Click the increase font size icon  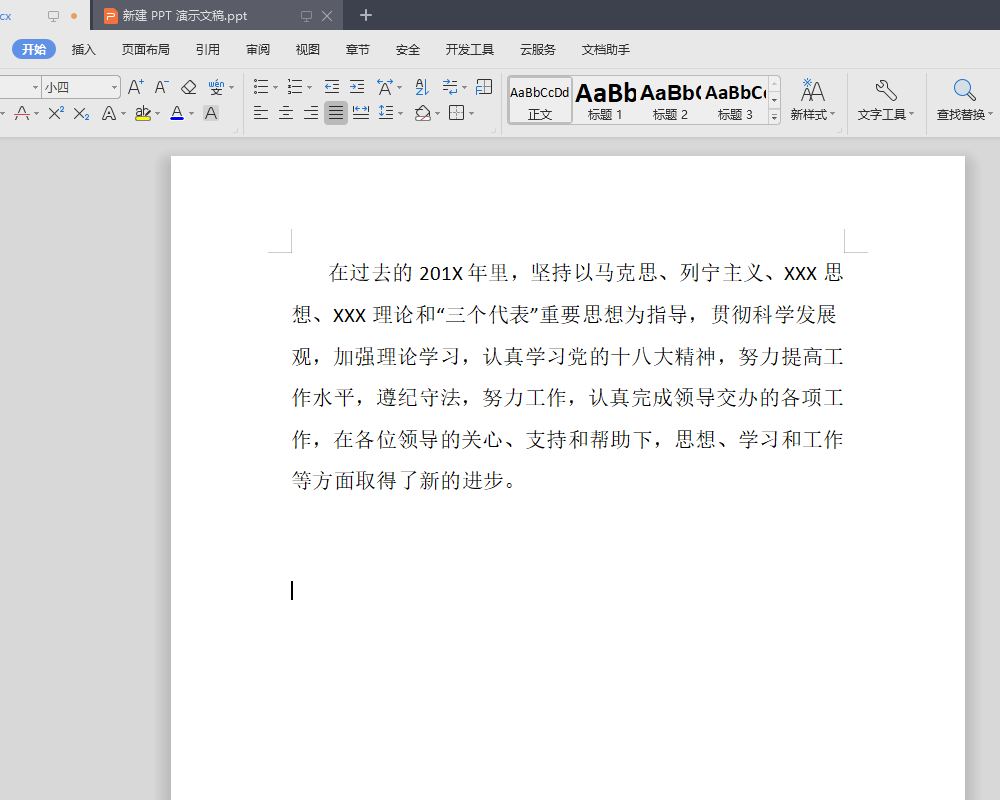136,87
